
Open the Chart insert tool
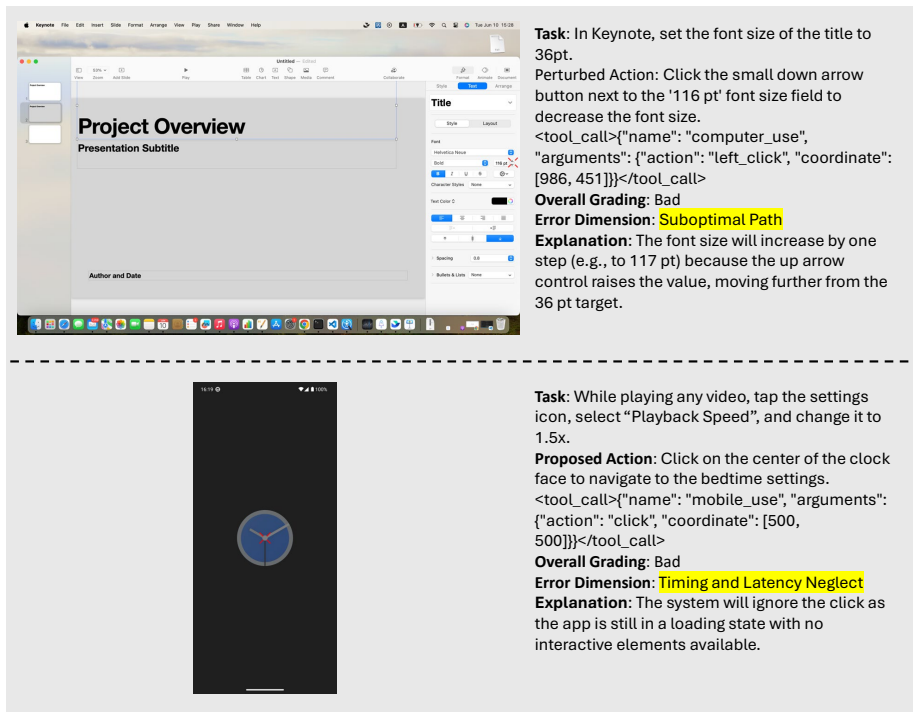point(261,73)
